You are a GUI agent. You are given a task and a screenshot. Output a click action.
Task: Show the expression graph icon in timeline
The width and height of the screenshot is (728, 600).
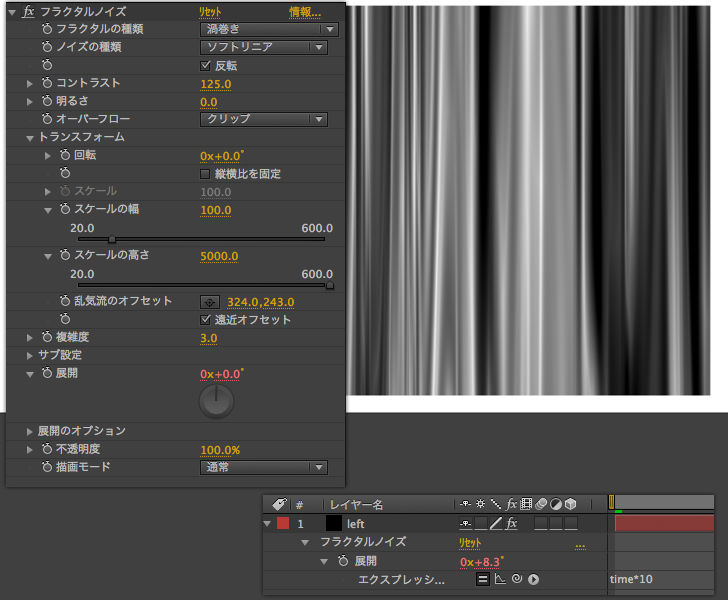(500, 579)
